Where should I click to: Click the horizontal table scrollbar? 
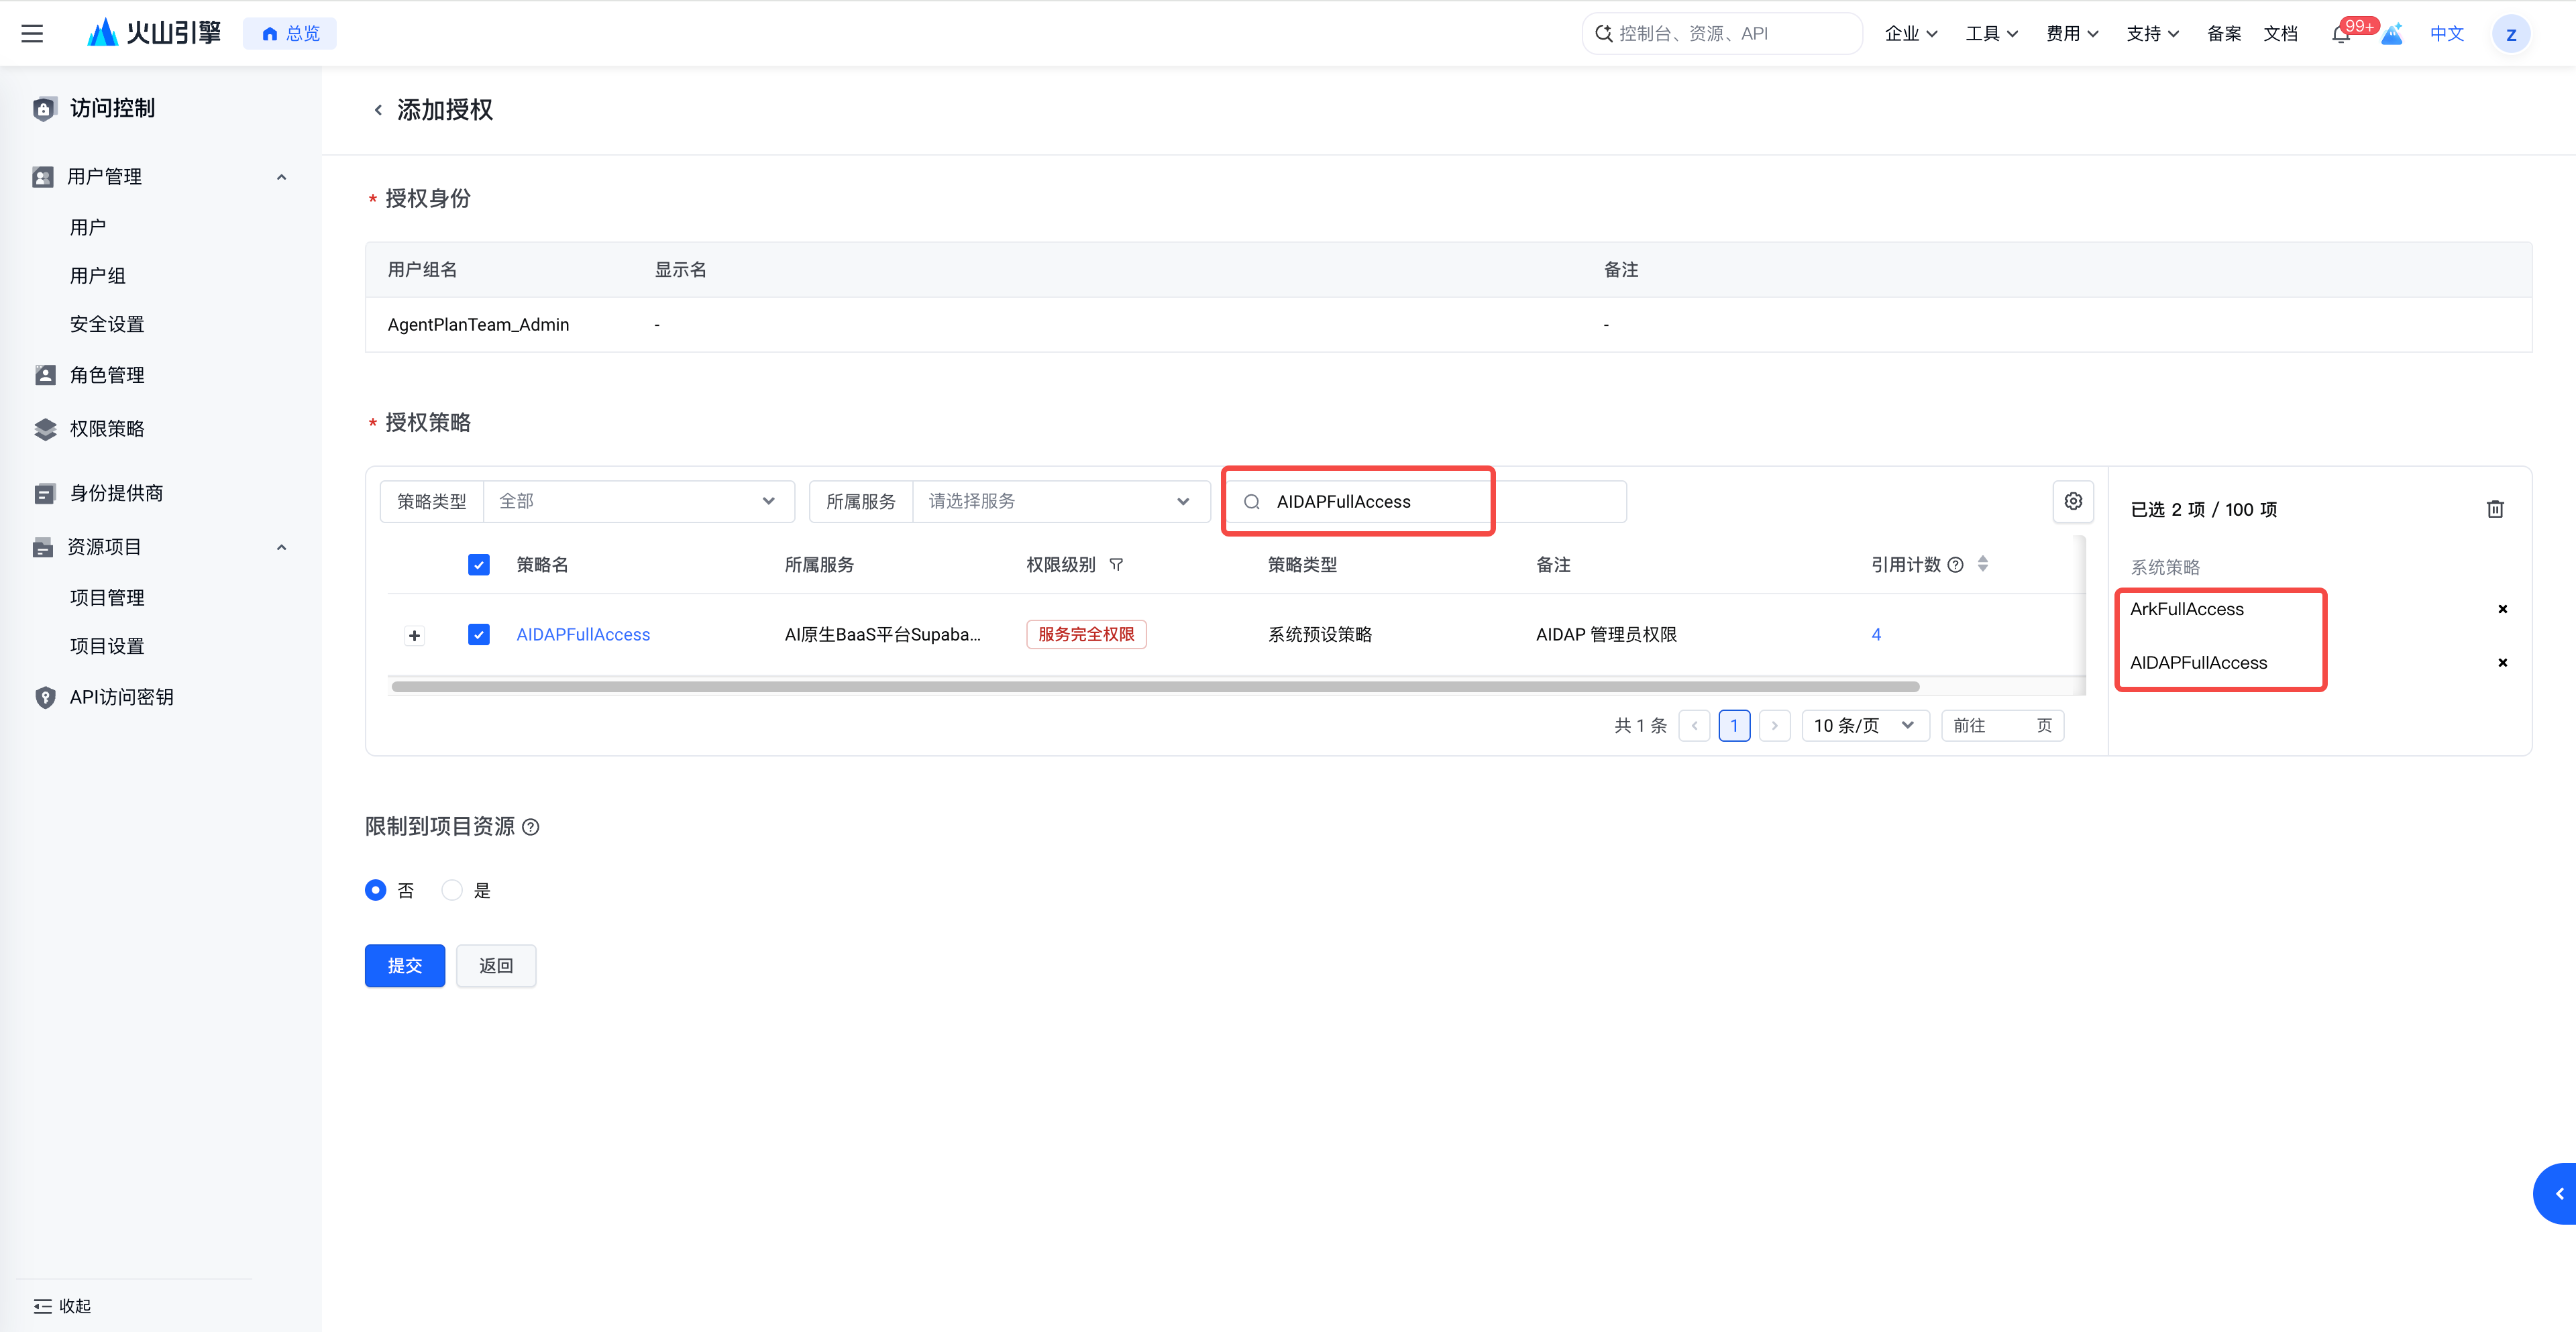pyautogui.click(x=1155, y=687)
